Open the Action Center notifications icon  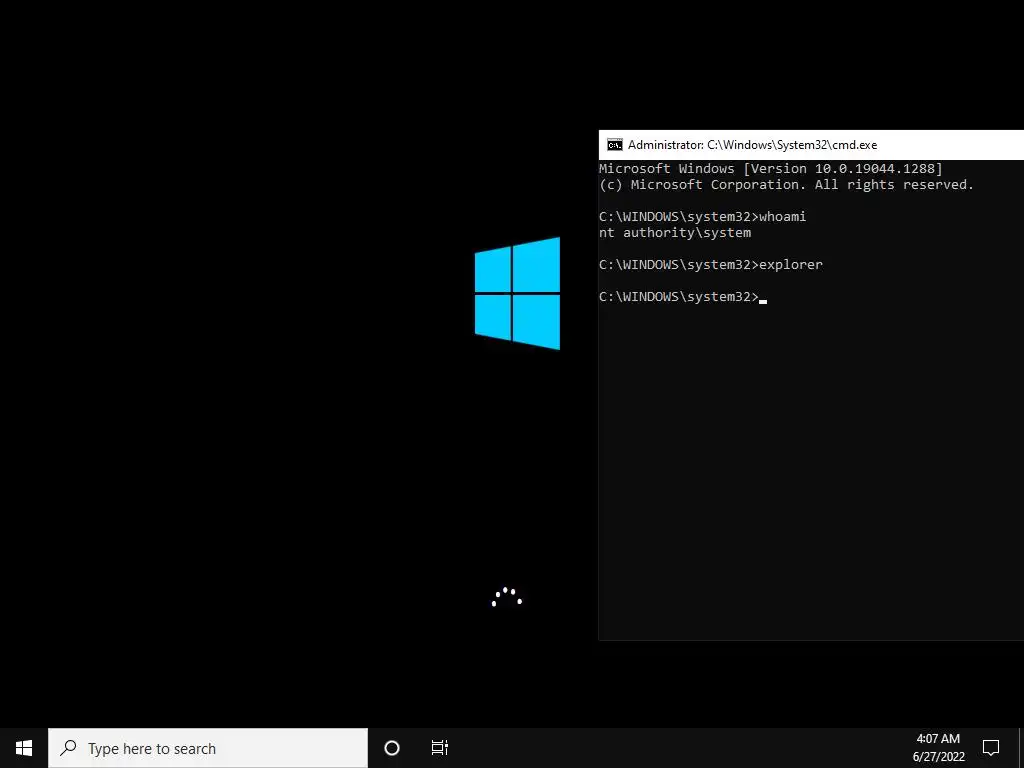[x=991, y=748]
